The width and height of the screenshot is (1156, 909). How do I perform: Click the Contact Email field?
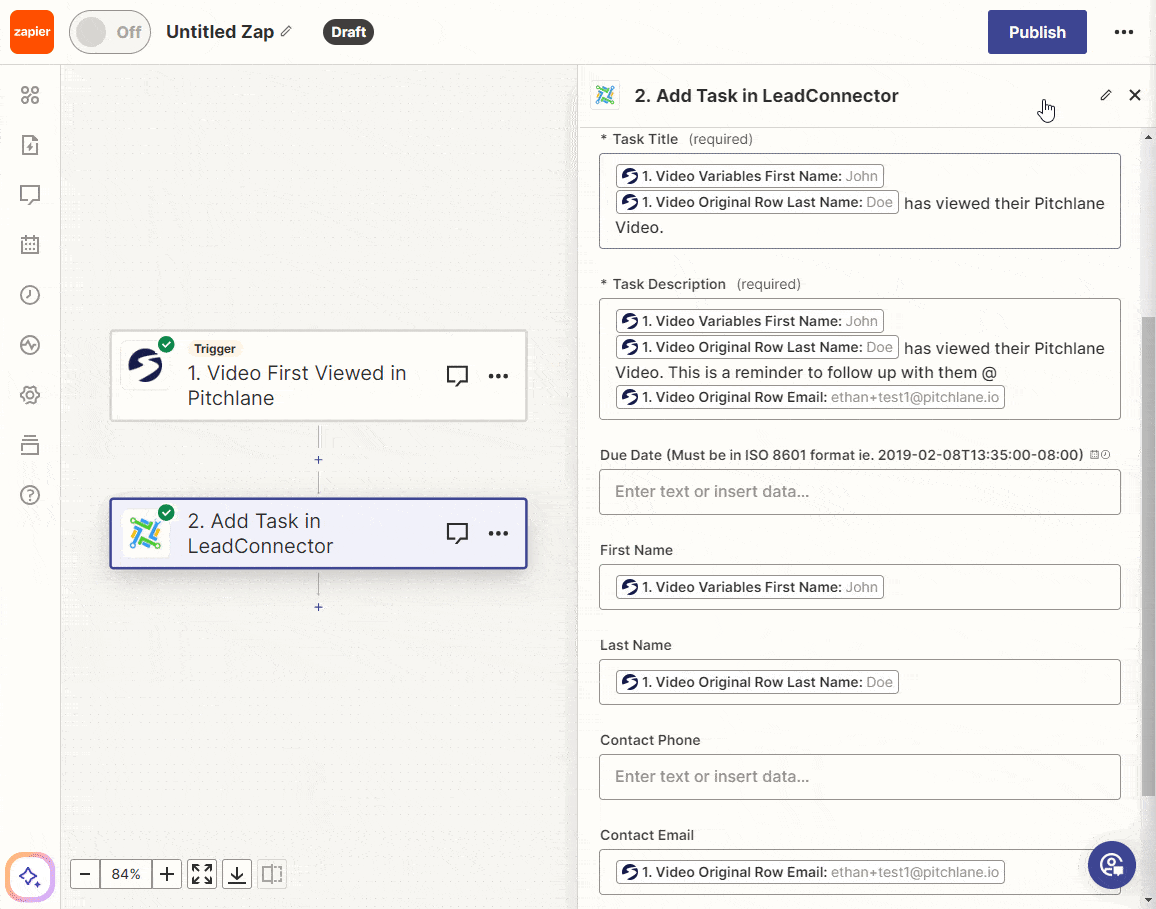click(860, 872)
